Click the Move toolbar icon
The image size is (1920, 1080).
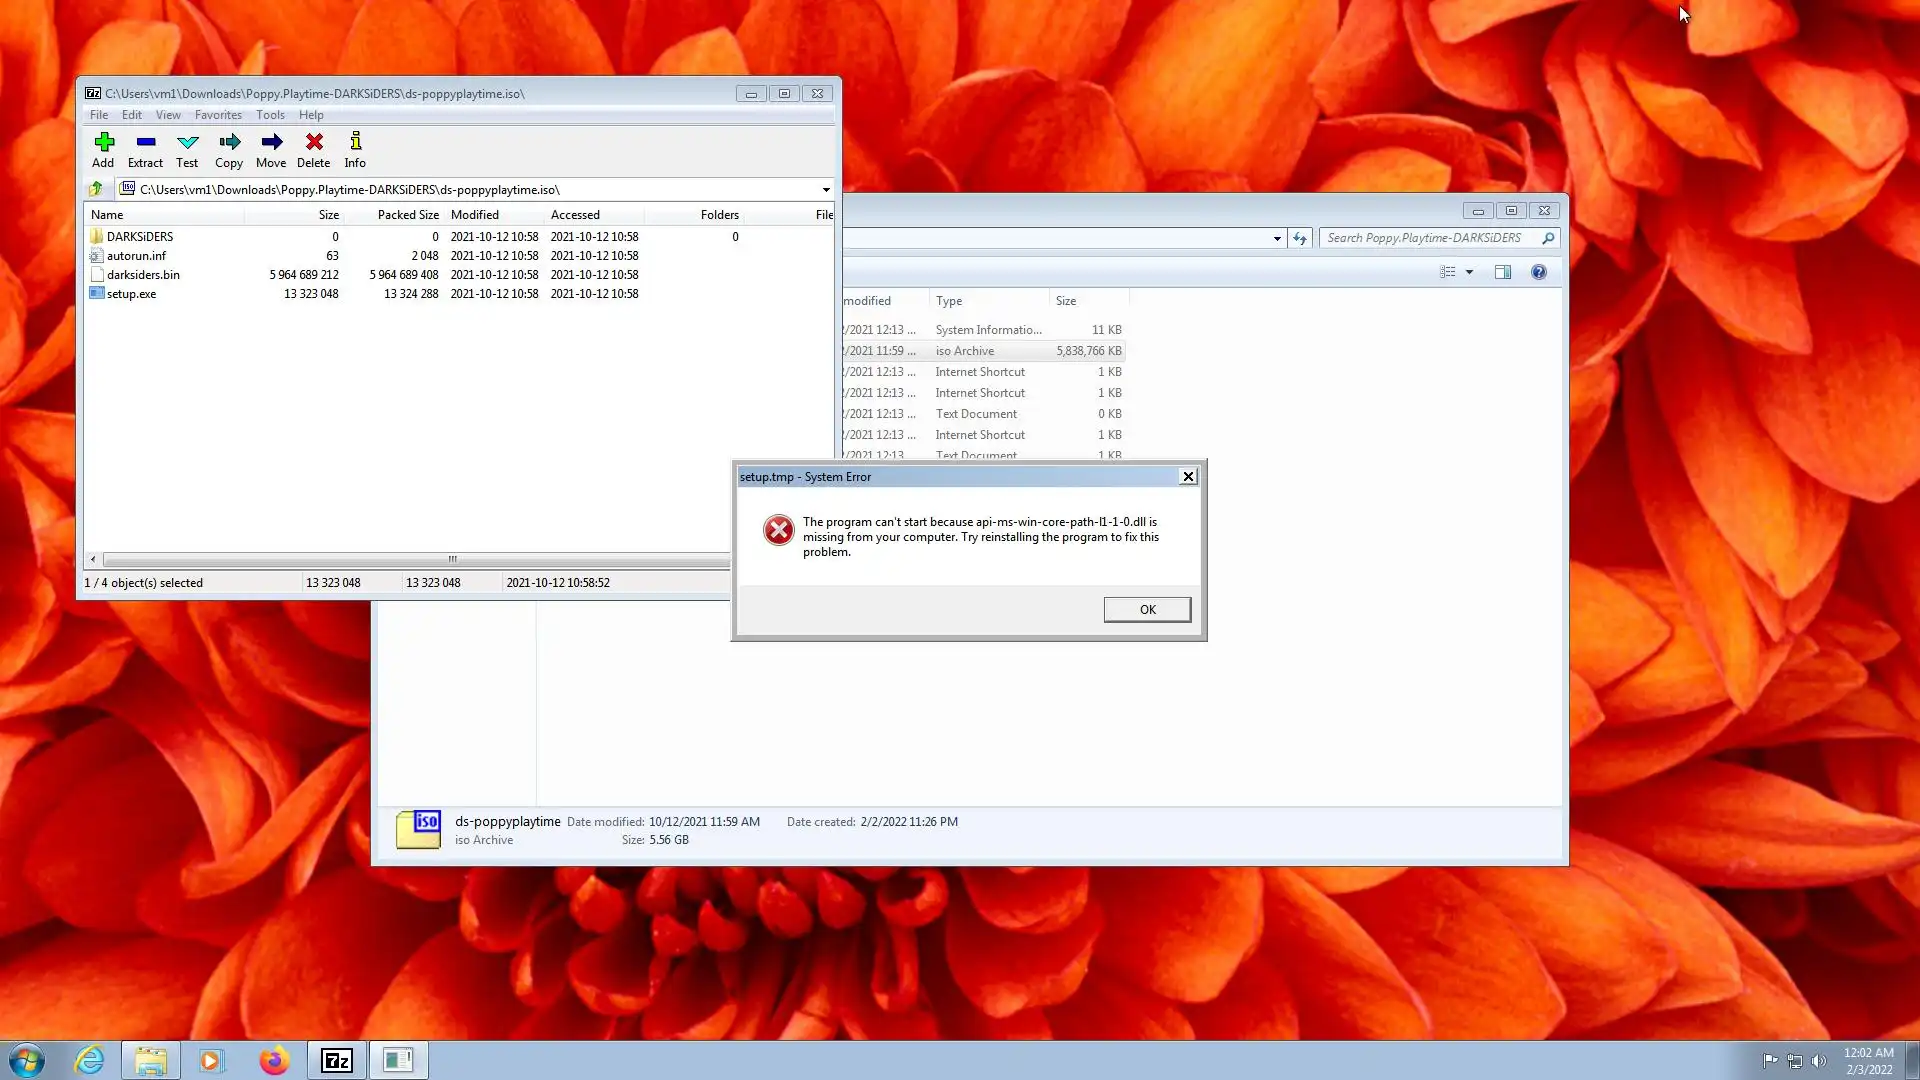coord(271,149)
